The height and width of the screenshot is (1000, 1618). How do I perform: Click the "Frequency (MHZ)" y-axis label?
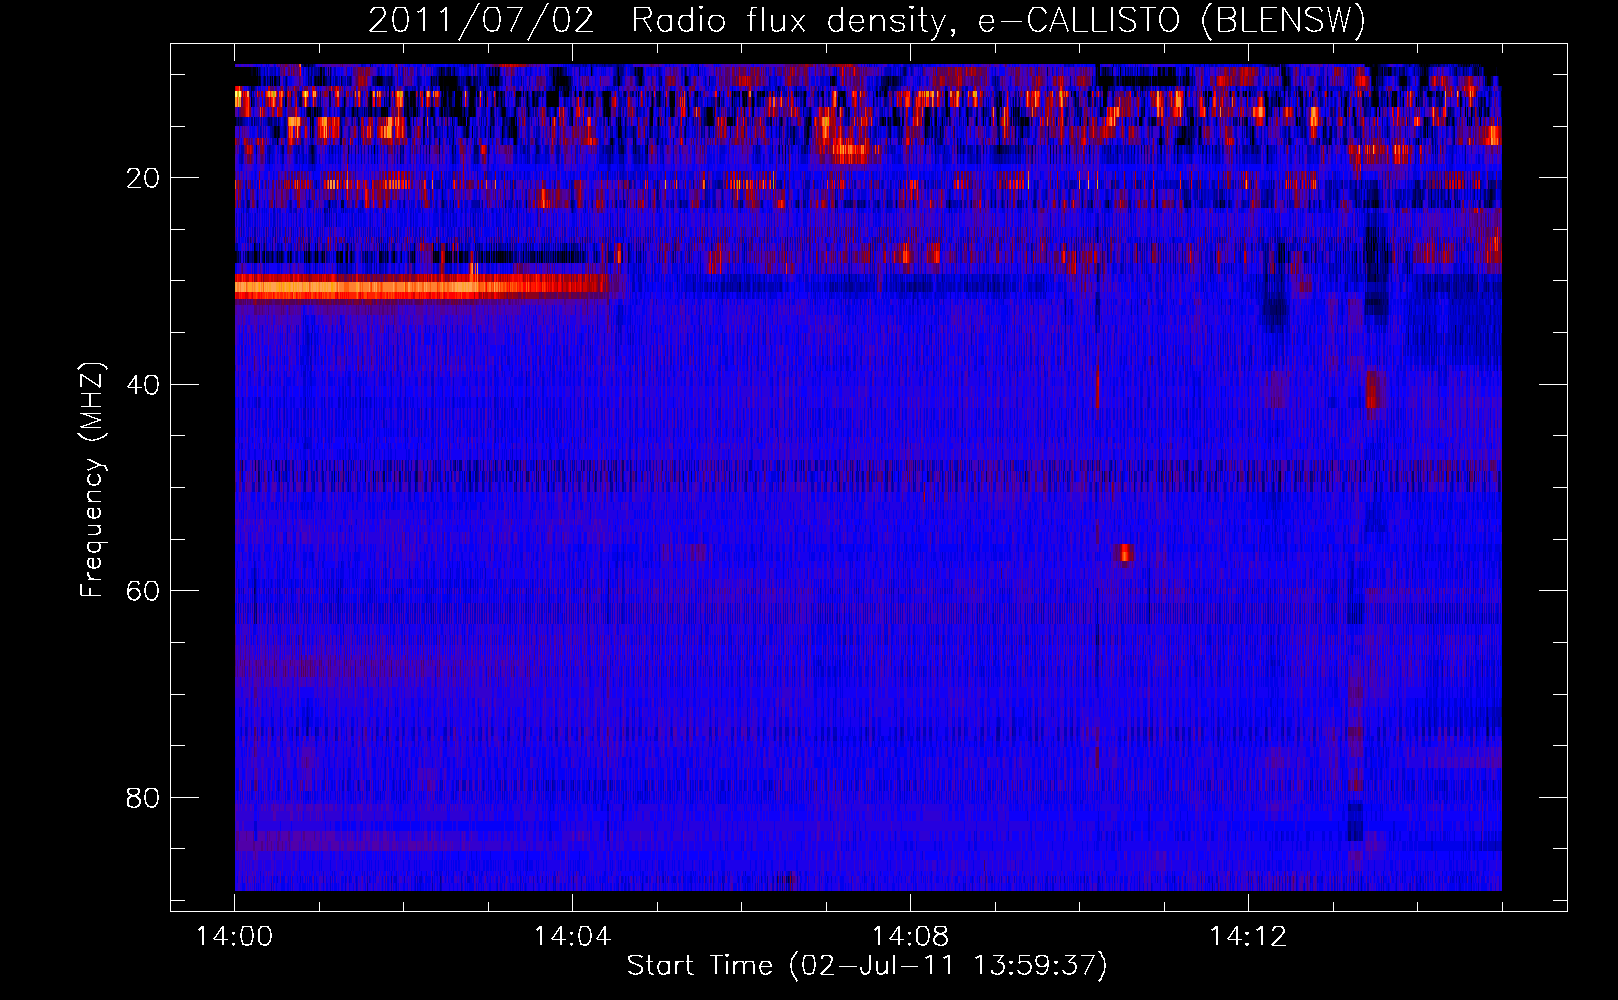pos(91,480)
